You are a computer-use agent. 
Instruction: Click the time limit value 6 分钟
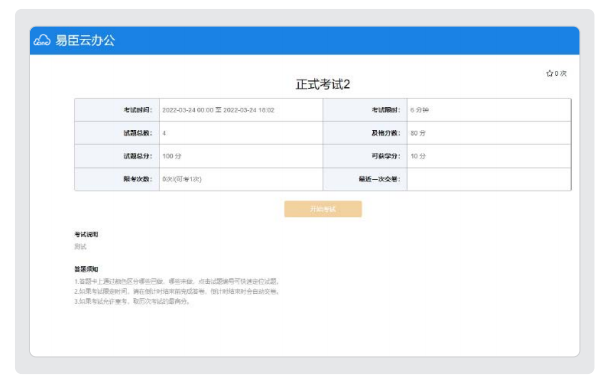click(419, 110)
